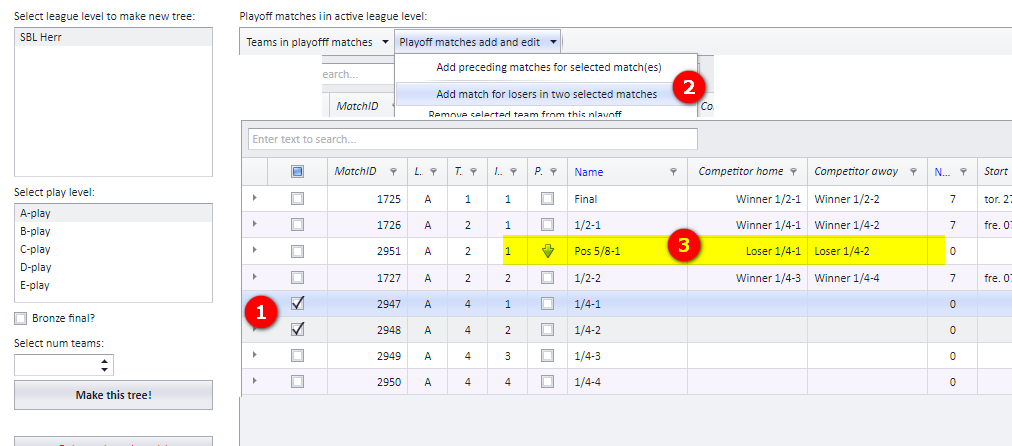This screenshot has width=1012, height=446.
Task: Expand row details for match 2950
Action: coord(254,381)
